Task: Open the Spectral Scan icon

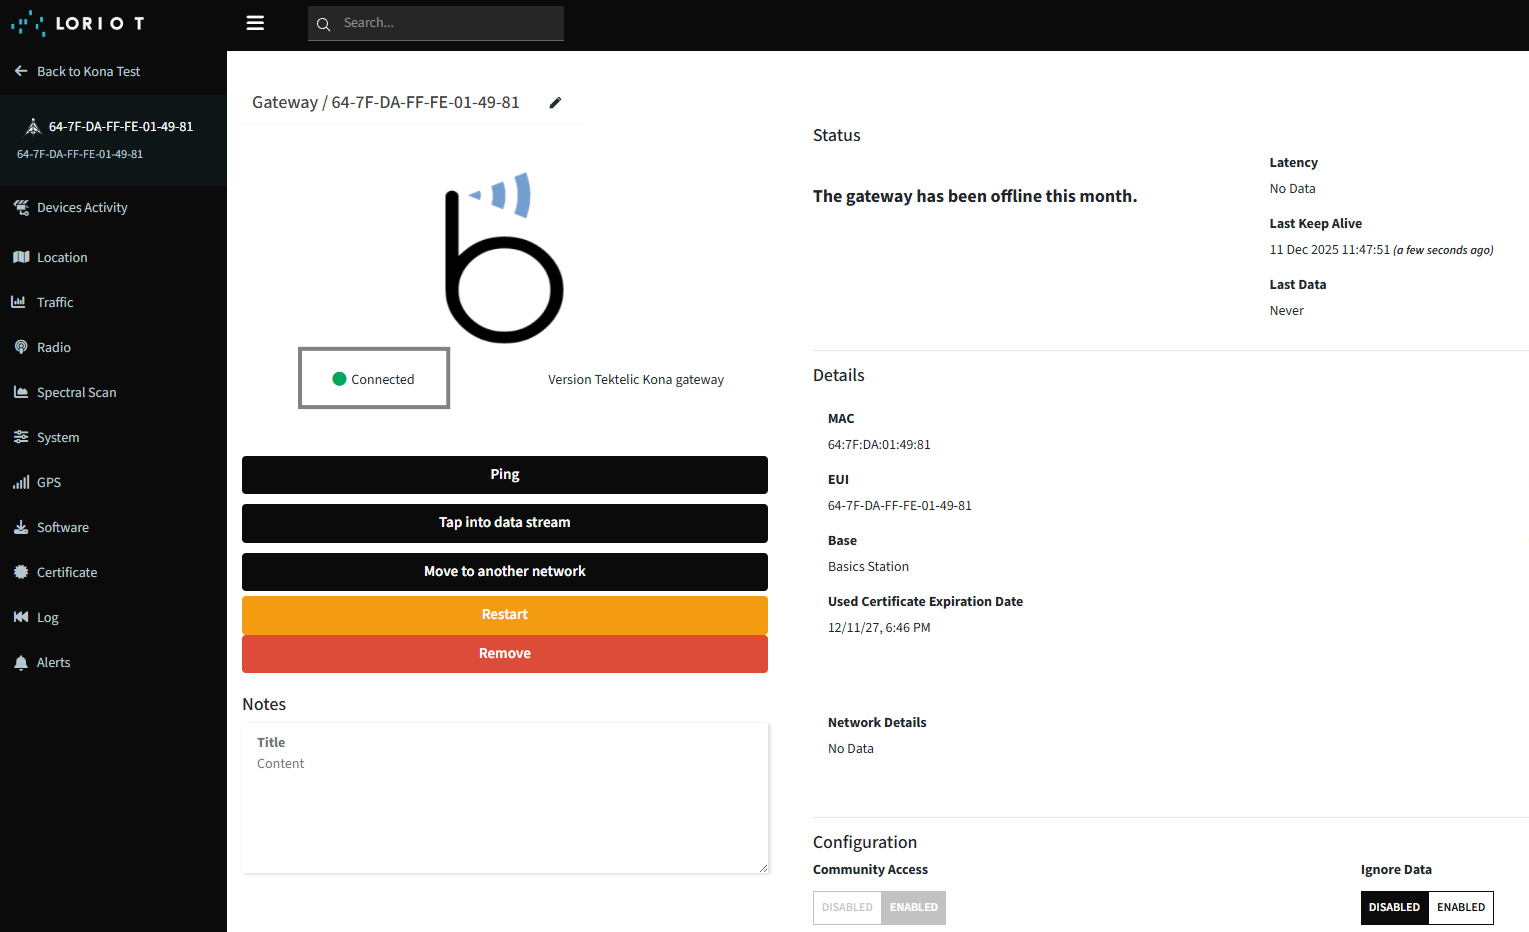Action: 21,392
